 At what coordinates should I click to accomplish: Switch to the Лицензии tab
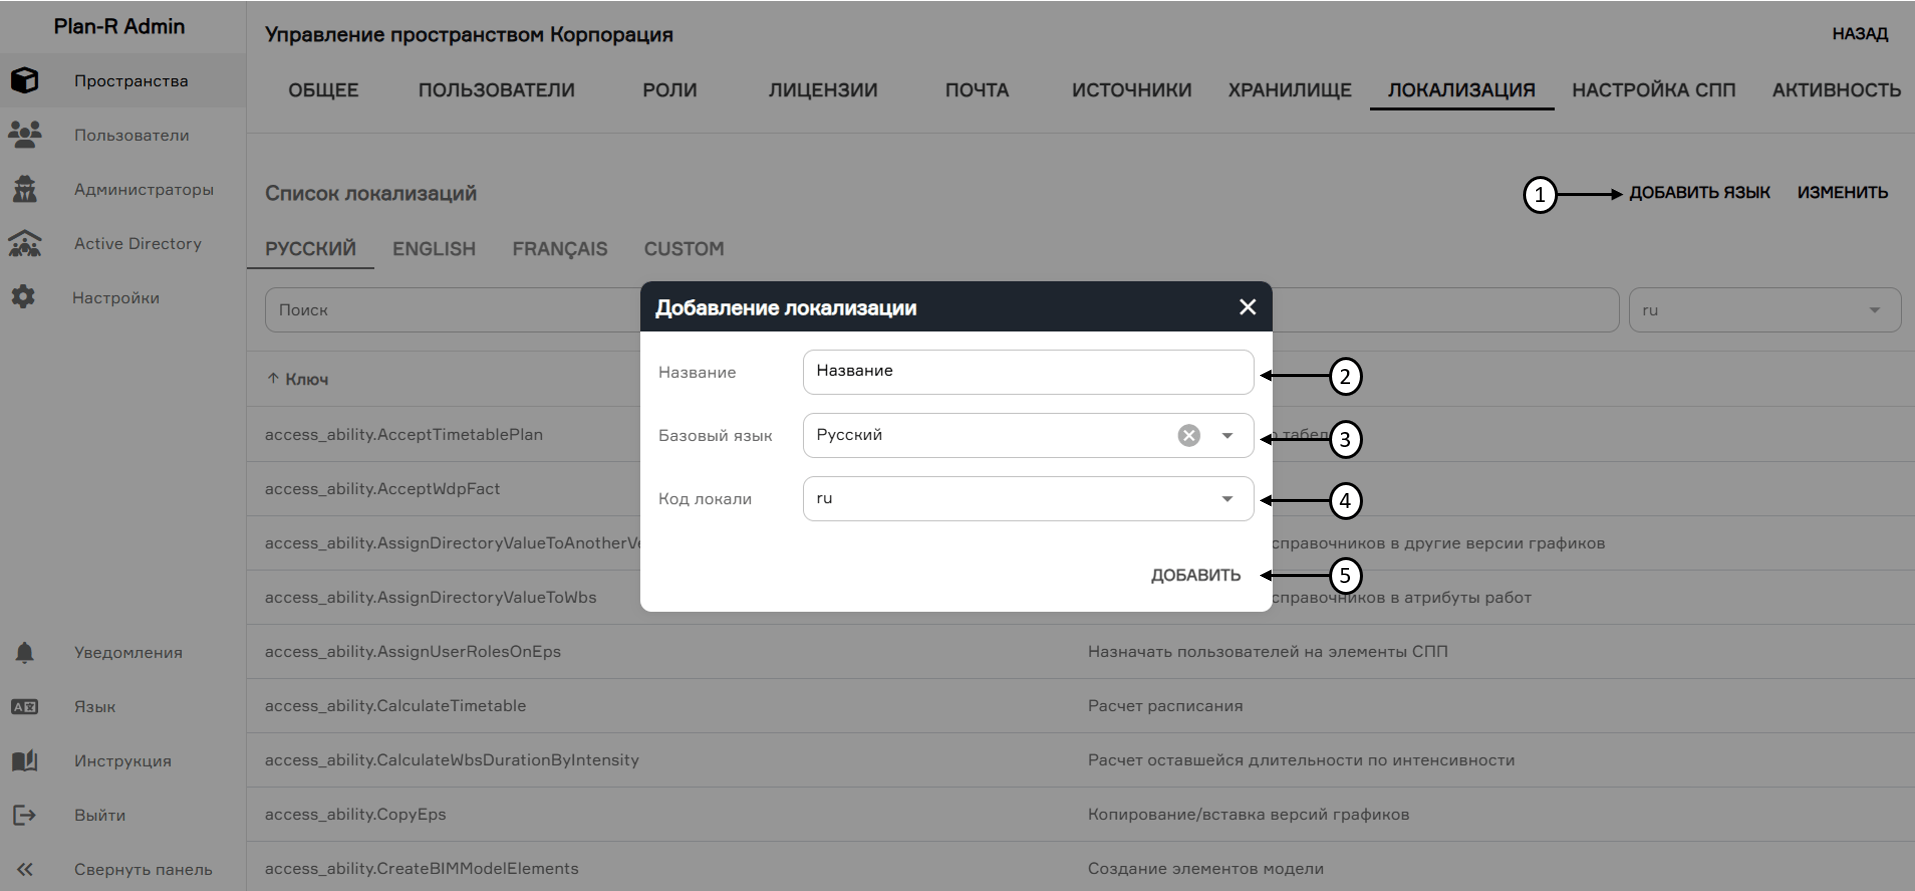pos(822,90)
